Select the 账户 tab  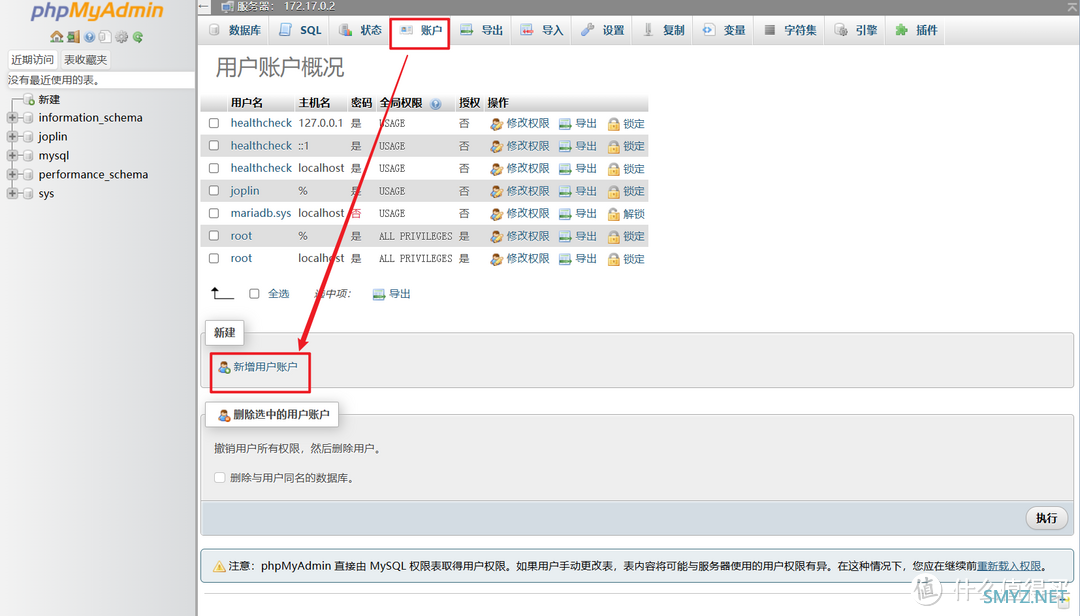[421, 30]
